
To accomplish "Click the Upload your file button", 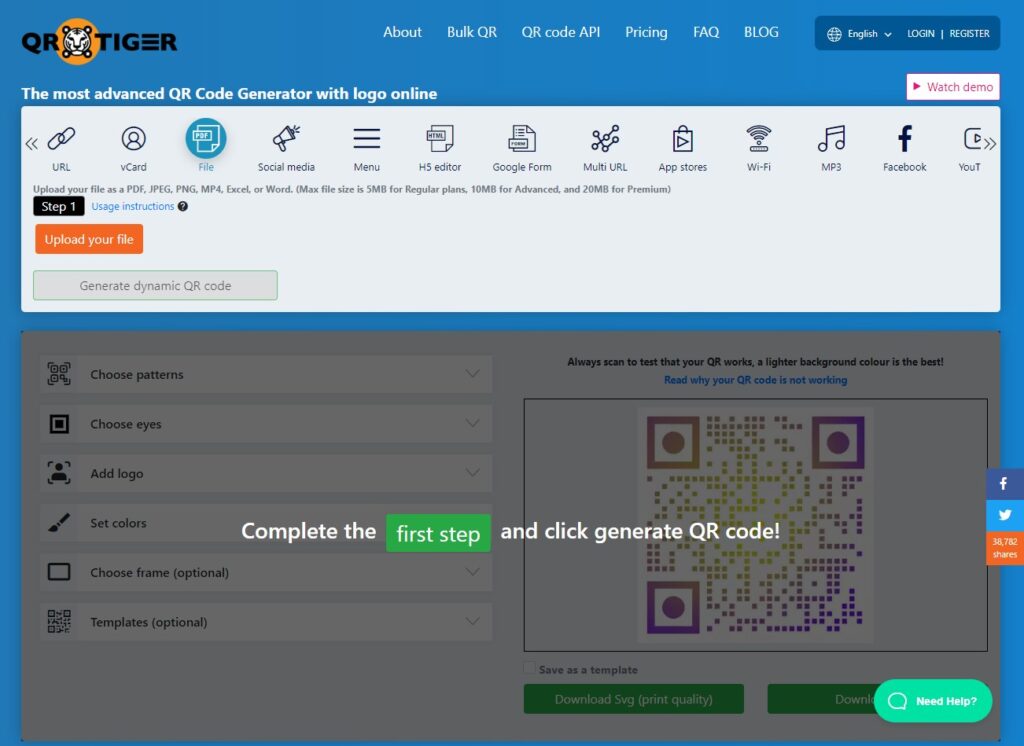I will click(89, 239).
